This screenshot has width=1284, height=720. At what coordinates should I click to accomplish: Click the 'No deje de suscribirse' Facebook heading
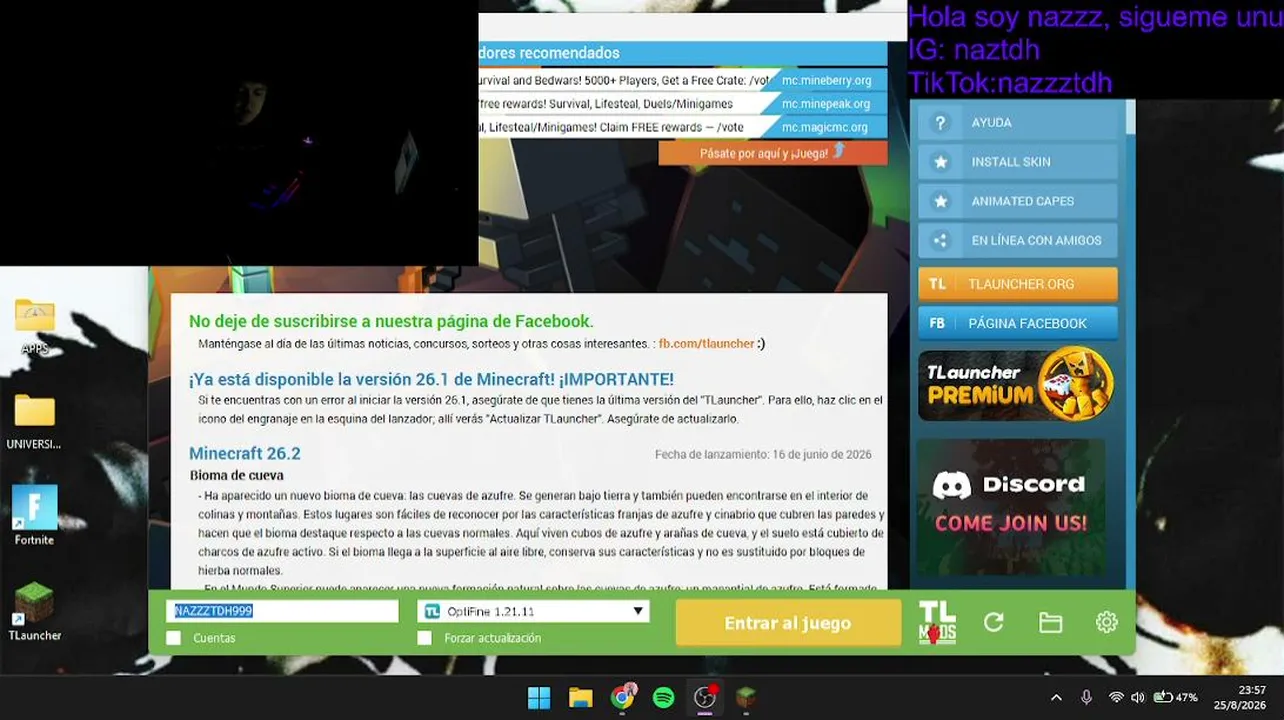391,321
